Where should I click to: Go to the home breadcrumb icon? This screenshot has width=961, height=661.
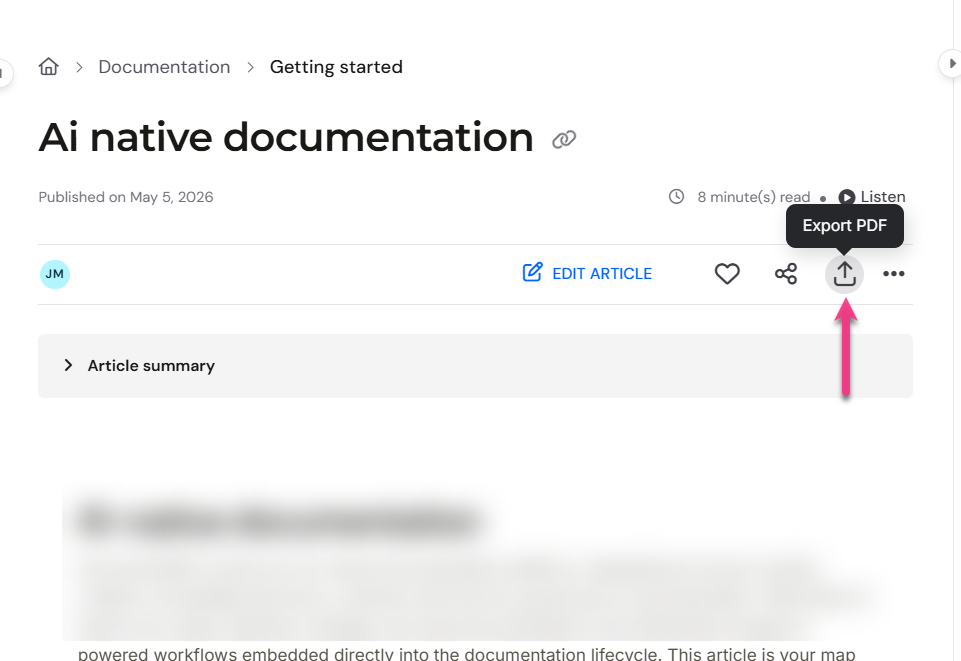click(x=48, y=66)
